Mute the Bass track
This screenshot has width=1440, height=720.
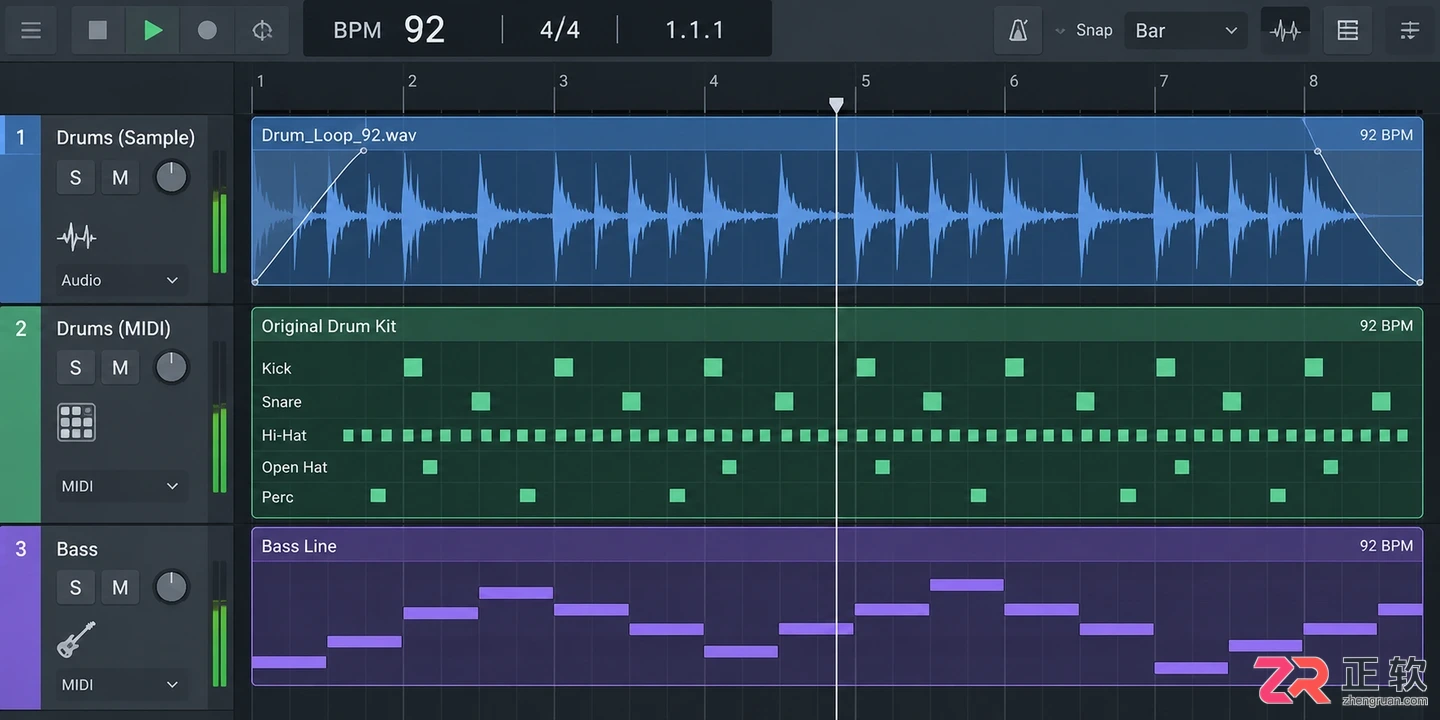pyautogui.click(x=120, y=588)
